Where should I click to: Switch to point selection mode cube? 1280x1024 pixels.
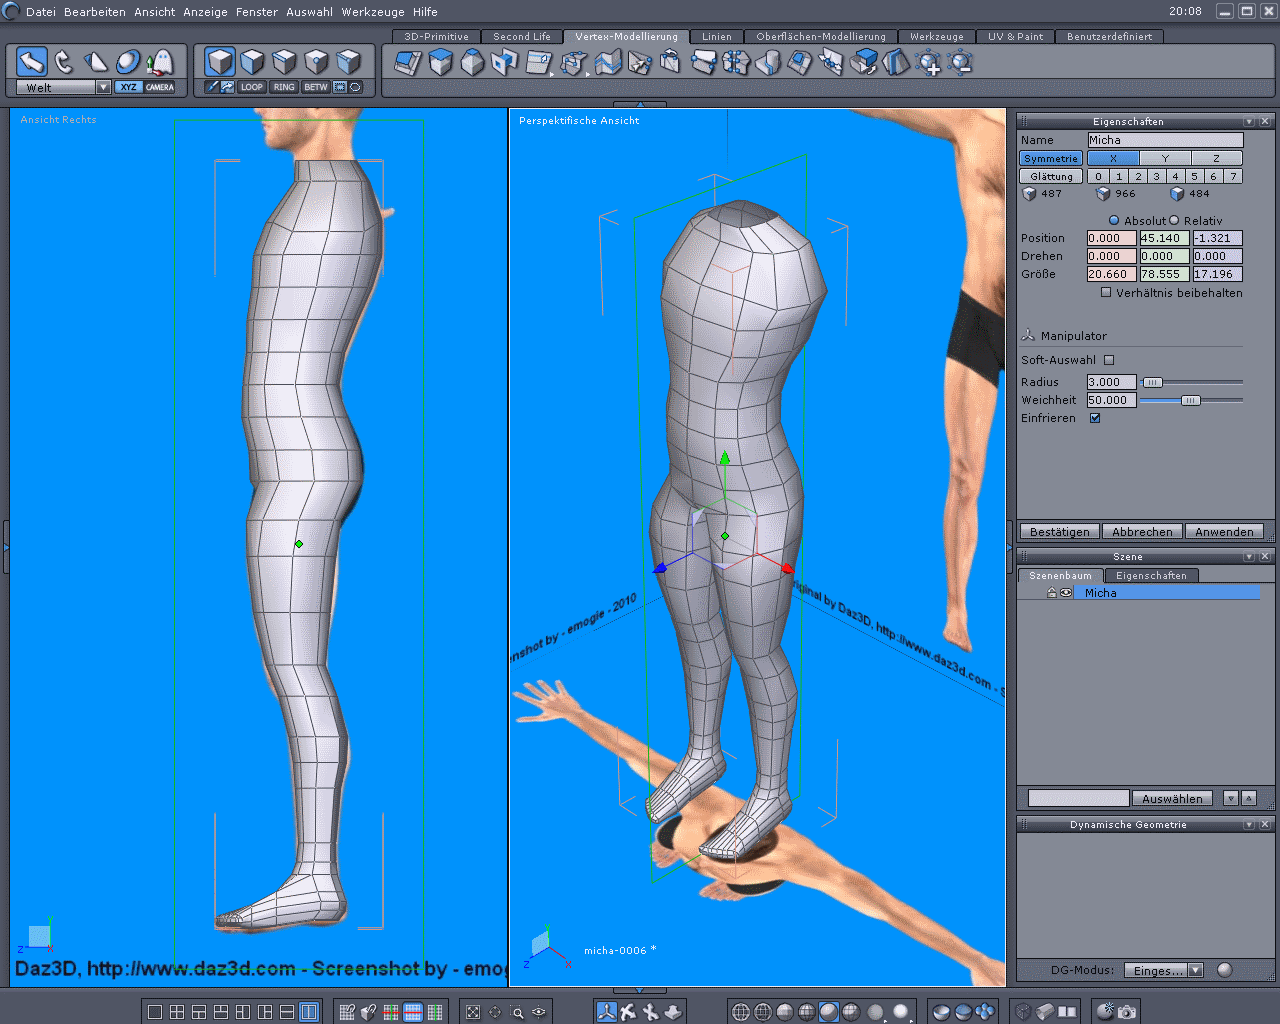(316, 62)
